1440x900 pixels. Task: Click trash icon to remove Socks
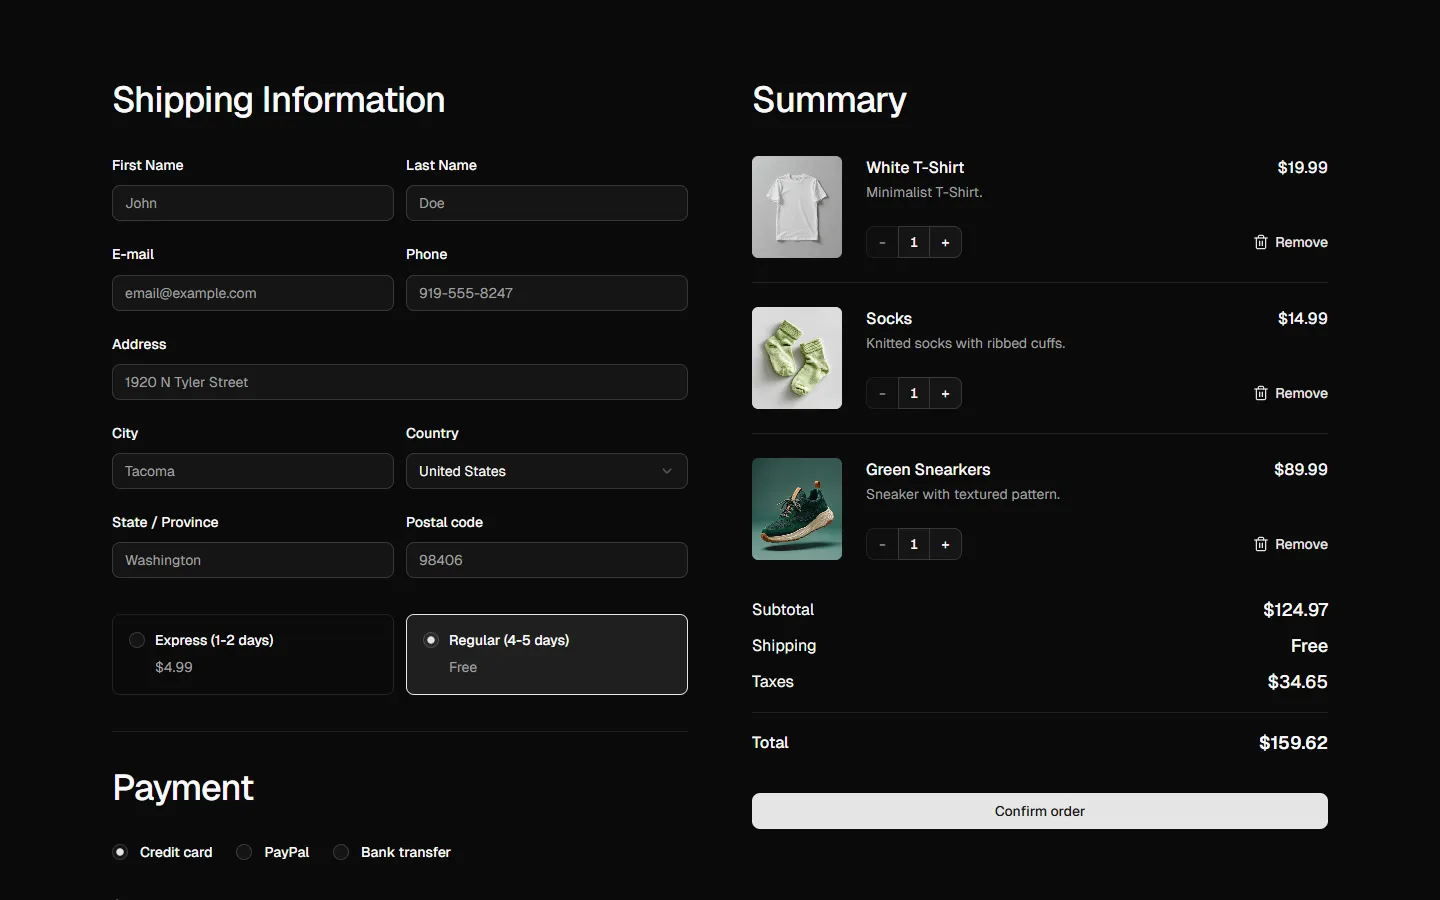pyautogui.click(x=1260, y=393)
